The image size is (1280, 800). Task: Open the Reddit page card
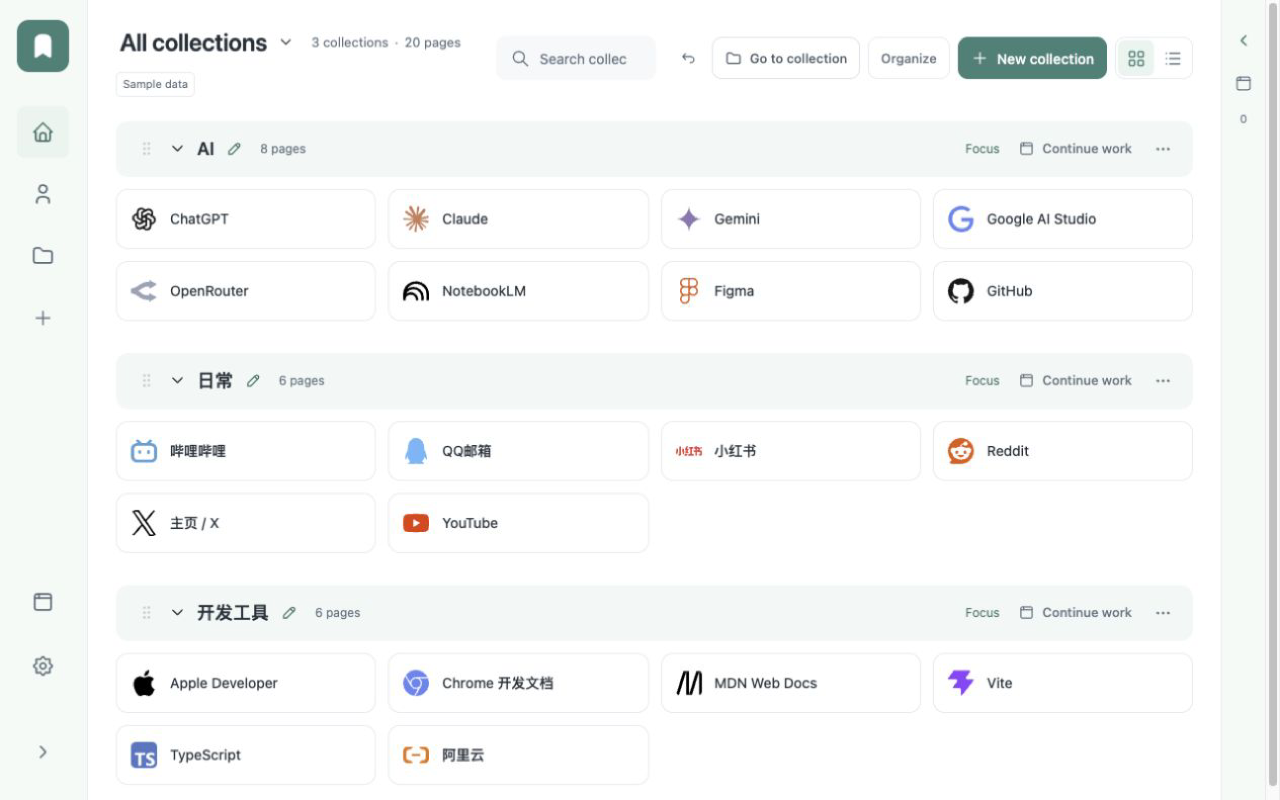(1063, 451)
